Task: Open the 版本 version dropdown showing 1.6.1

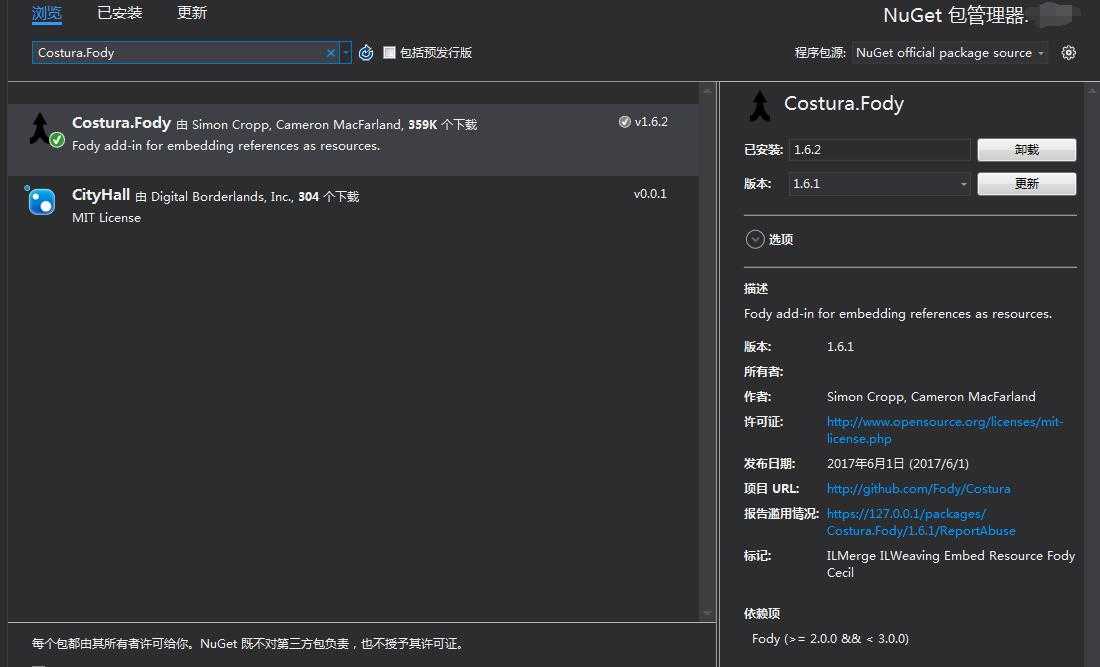Action: [880, 184]
